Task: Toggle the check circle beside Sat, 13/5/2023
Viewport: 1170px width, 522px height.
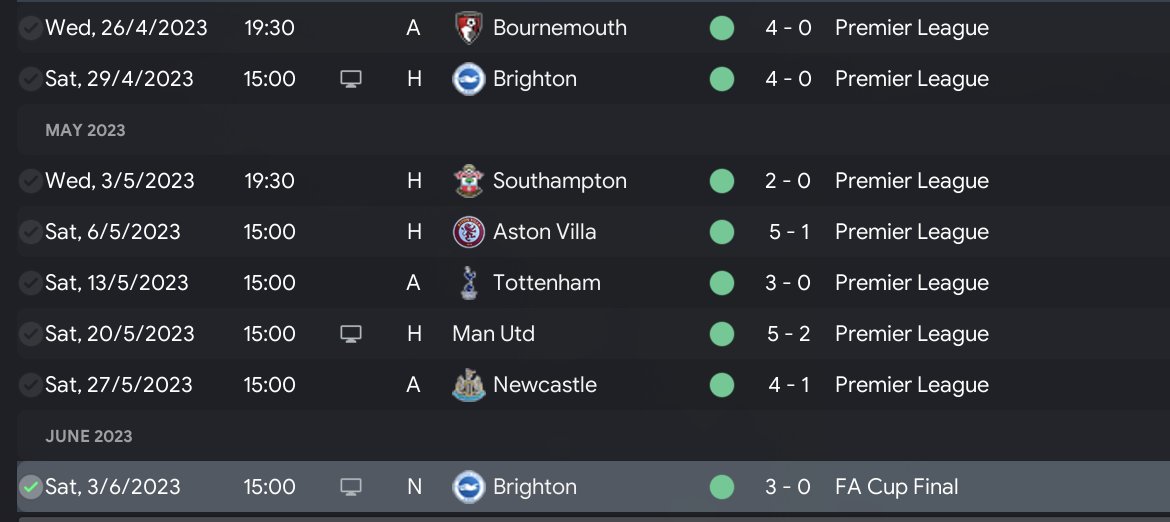Action: pos(31,283)
